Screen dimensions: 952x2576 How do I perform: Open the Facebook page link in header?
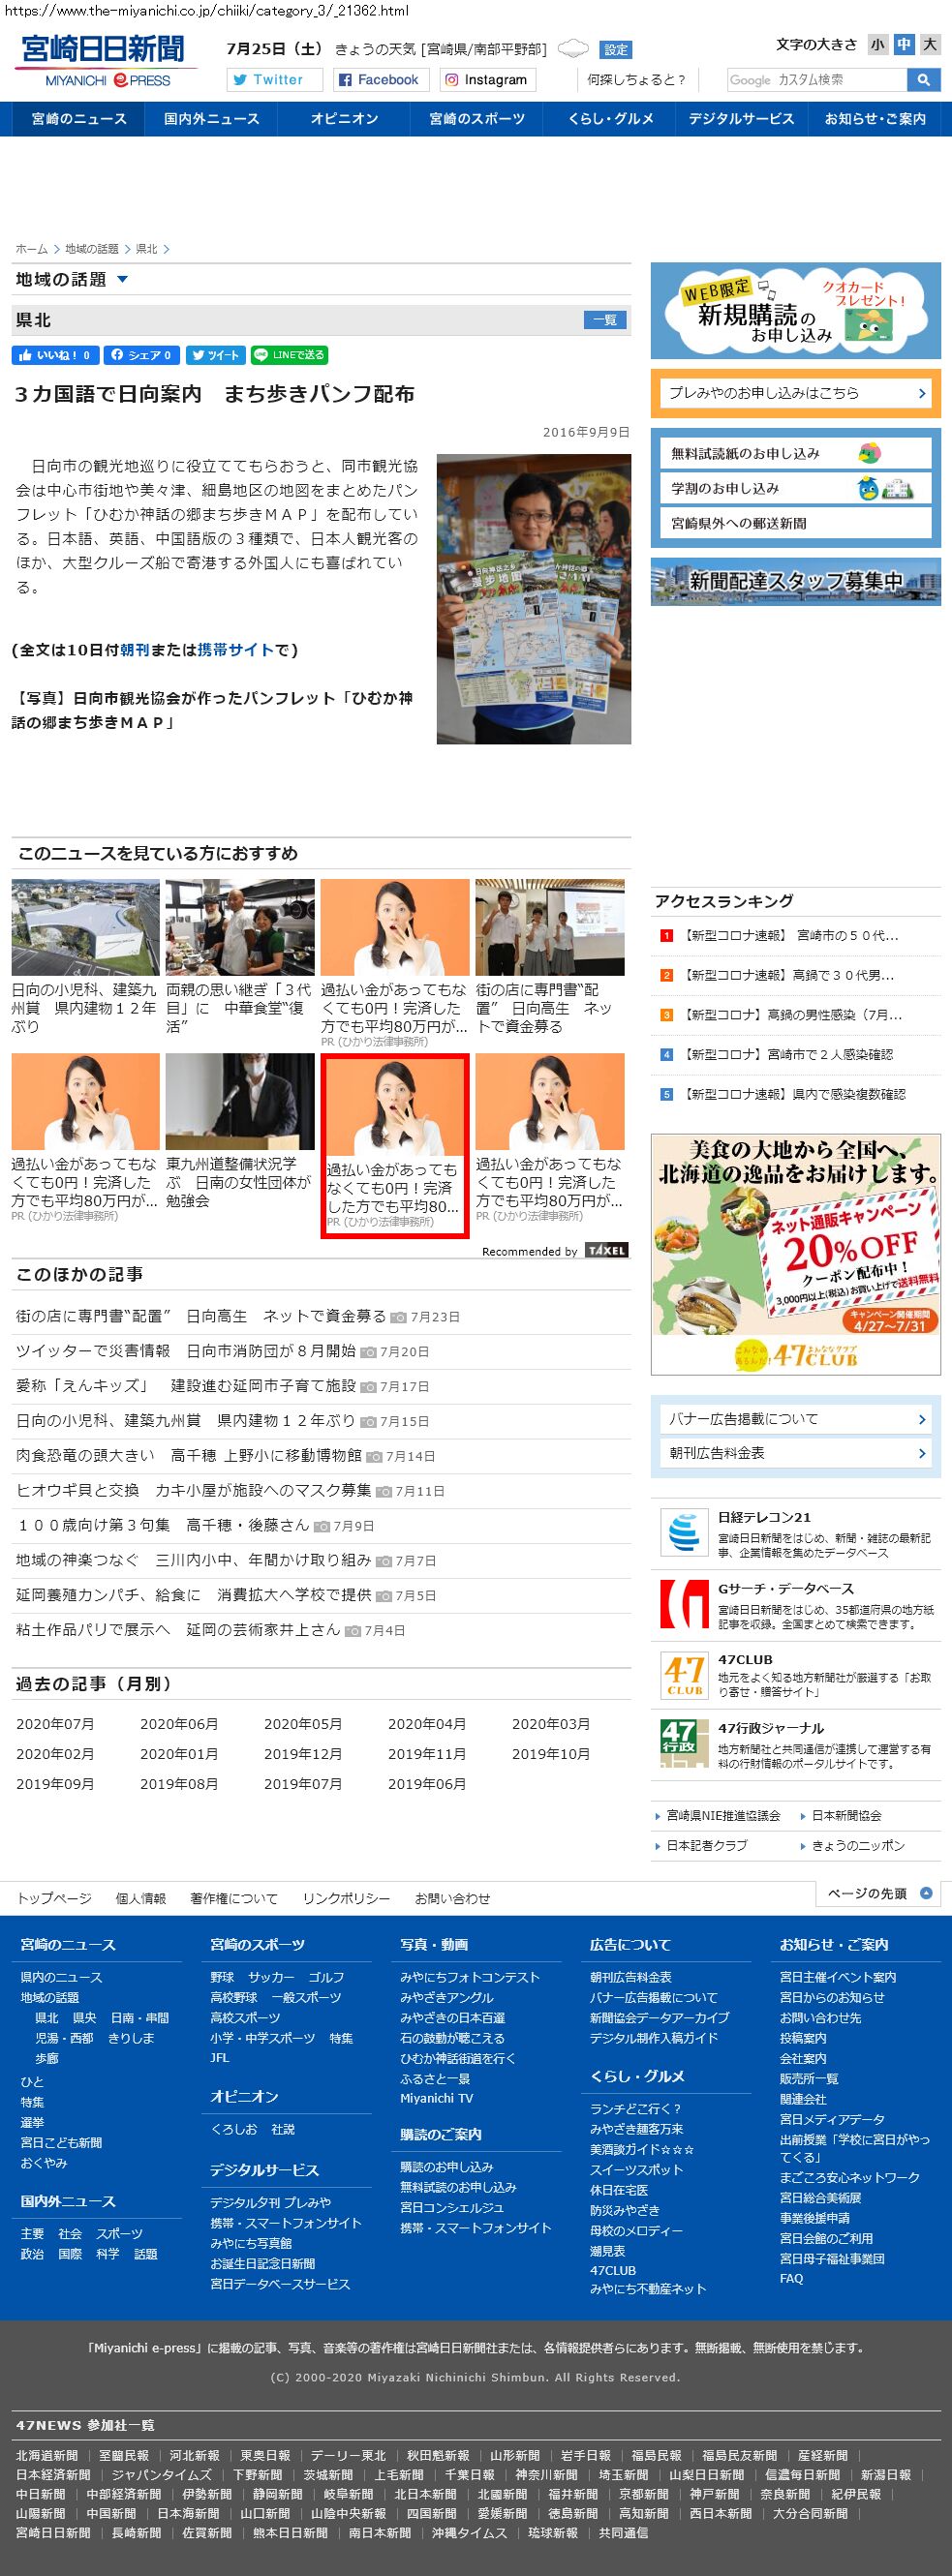379,80
